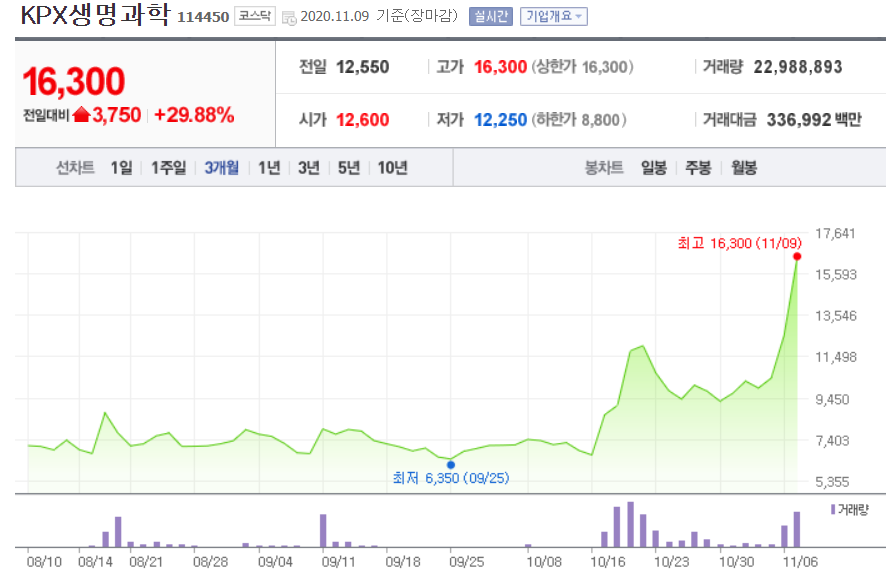The height and width of the screenshot is (586, 886).
Task: Click the 저가 value 12,250
Action: 500,120
